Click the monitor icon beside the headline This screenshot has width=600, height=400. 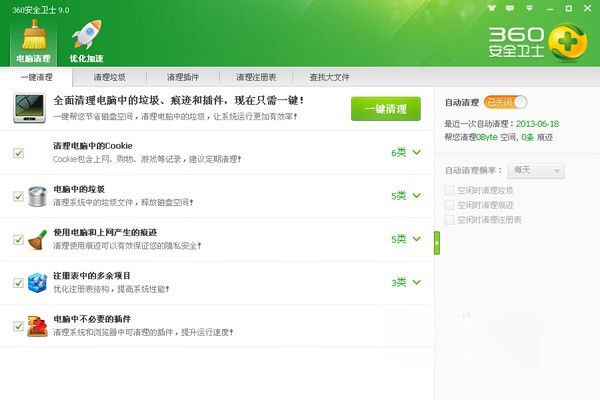[x=29, y=108]
